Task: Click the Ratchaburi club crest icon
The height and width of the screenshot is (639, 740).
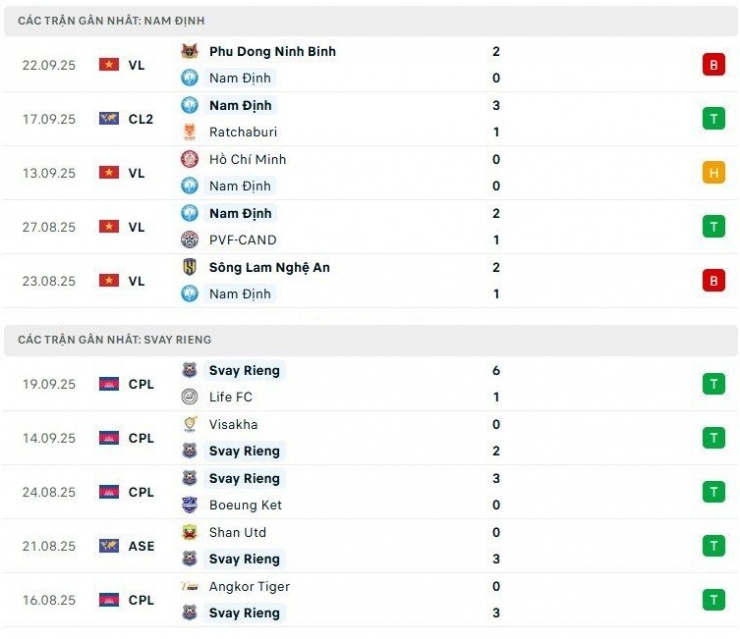Action: [189, 132]
